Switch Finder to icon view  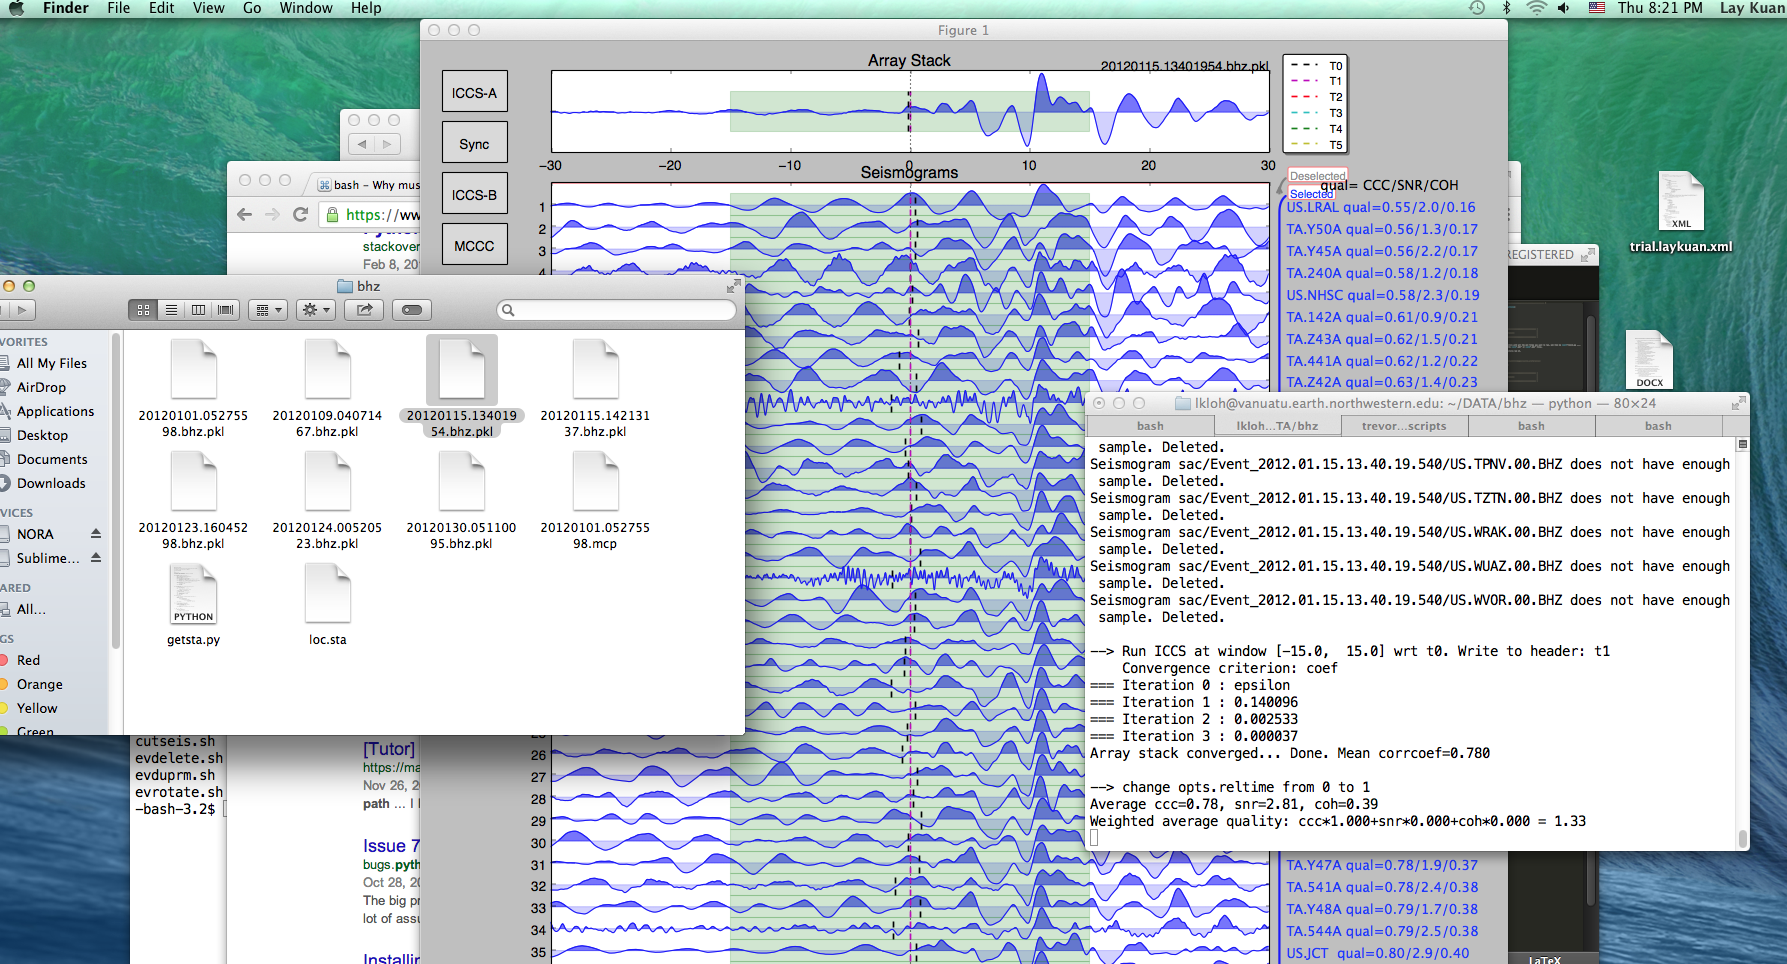[x=143, y=310]
